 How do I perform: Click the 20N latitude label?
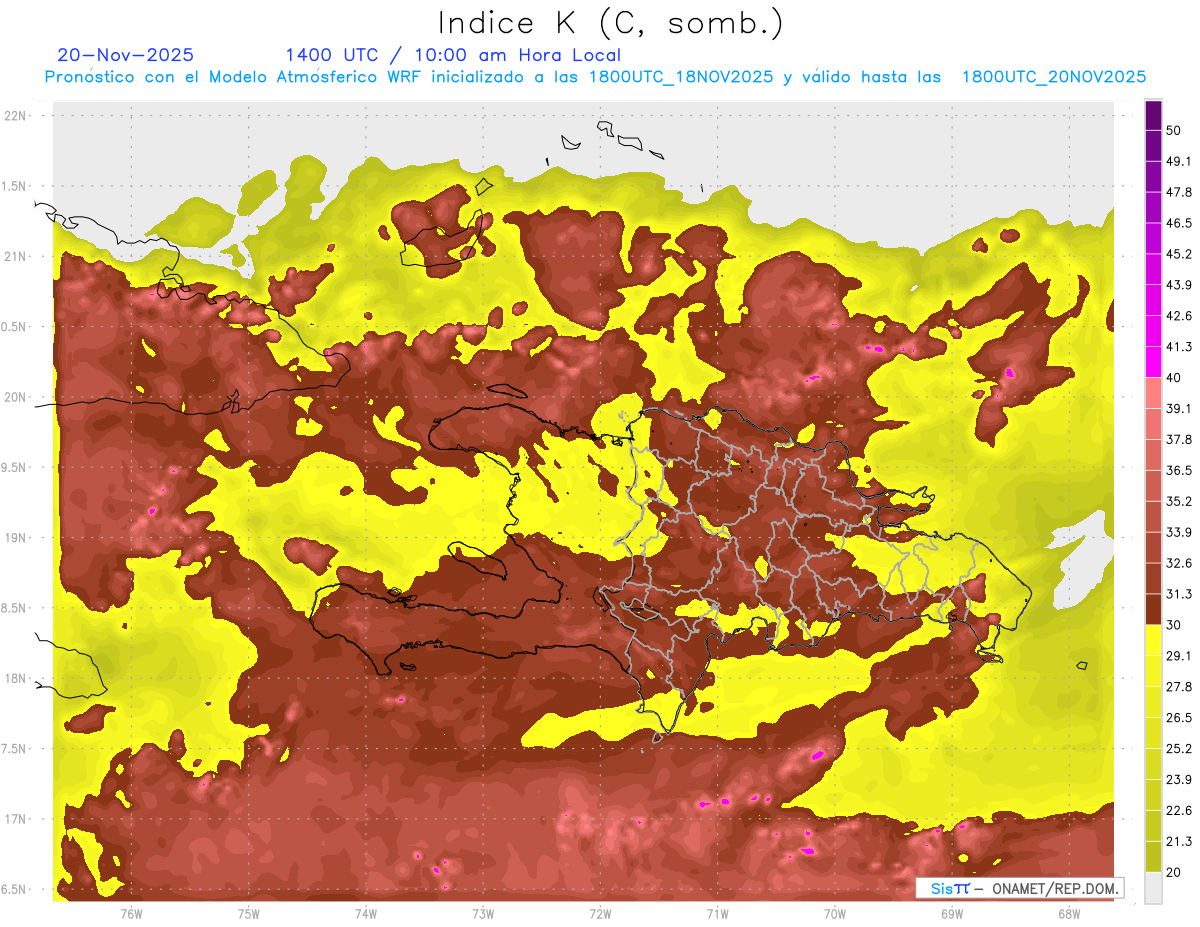(17, 397)
